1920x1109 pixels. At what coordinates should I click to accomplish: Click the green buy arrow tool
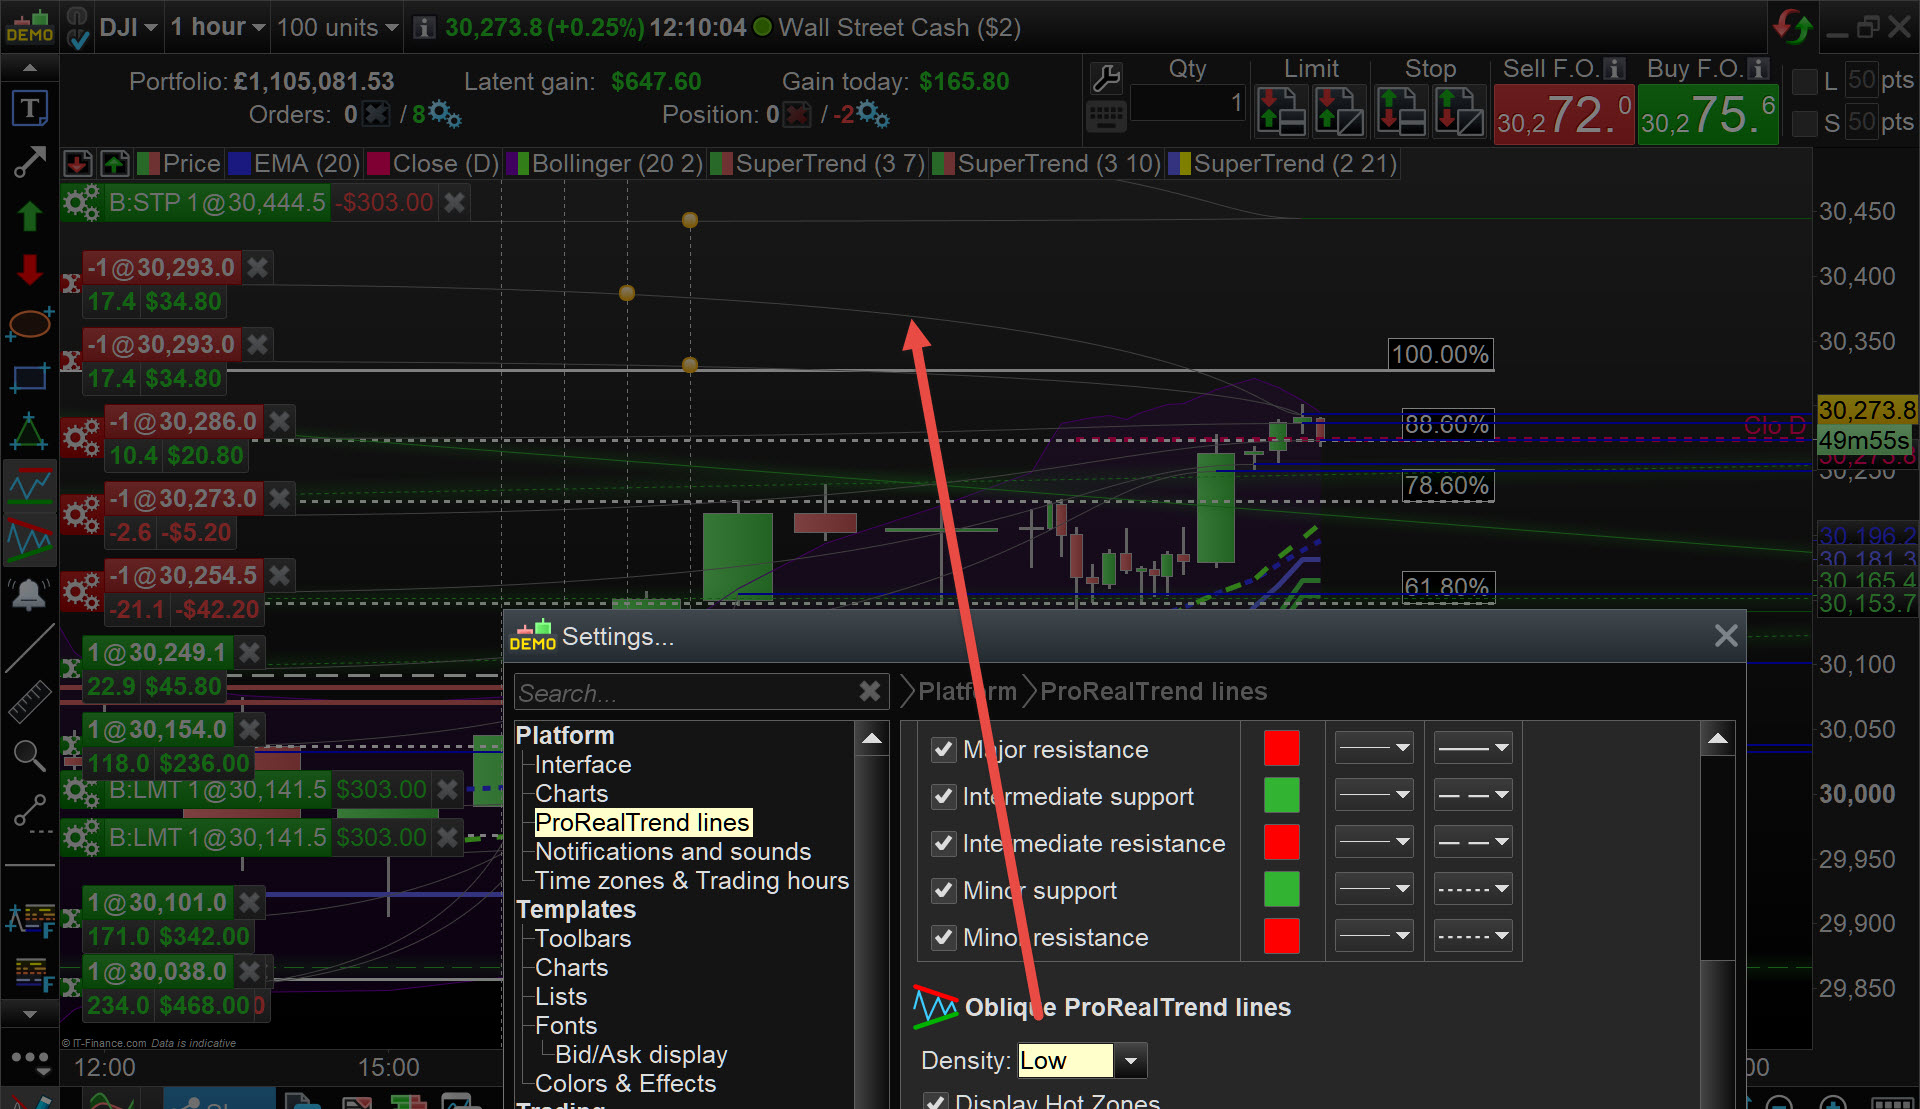tap(29, 215)
